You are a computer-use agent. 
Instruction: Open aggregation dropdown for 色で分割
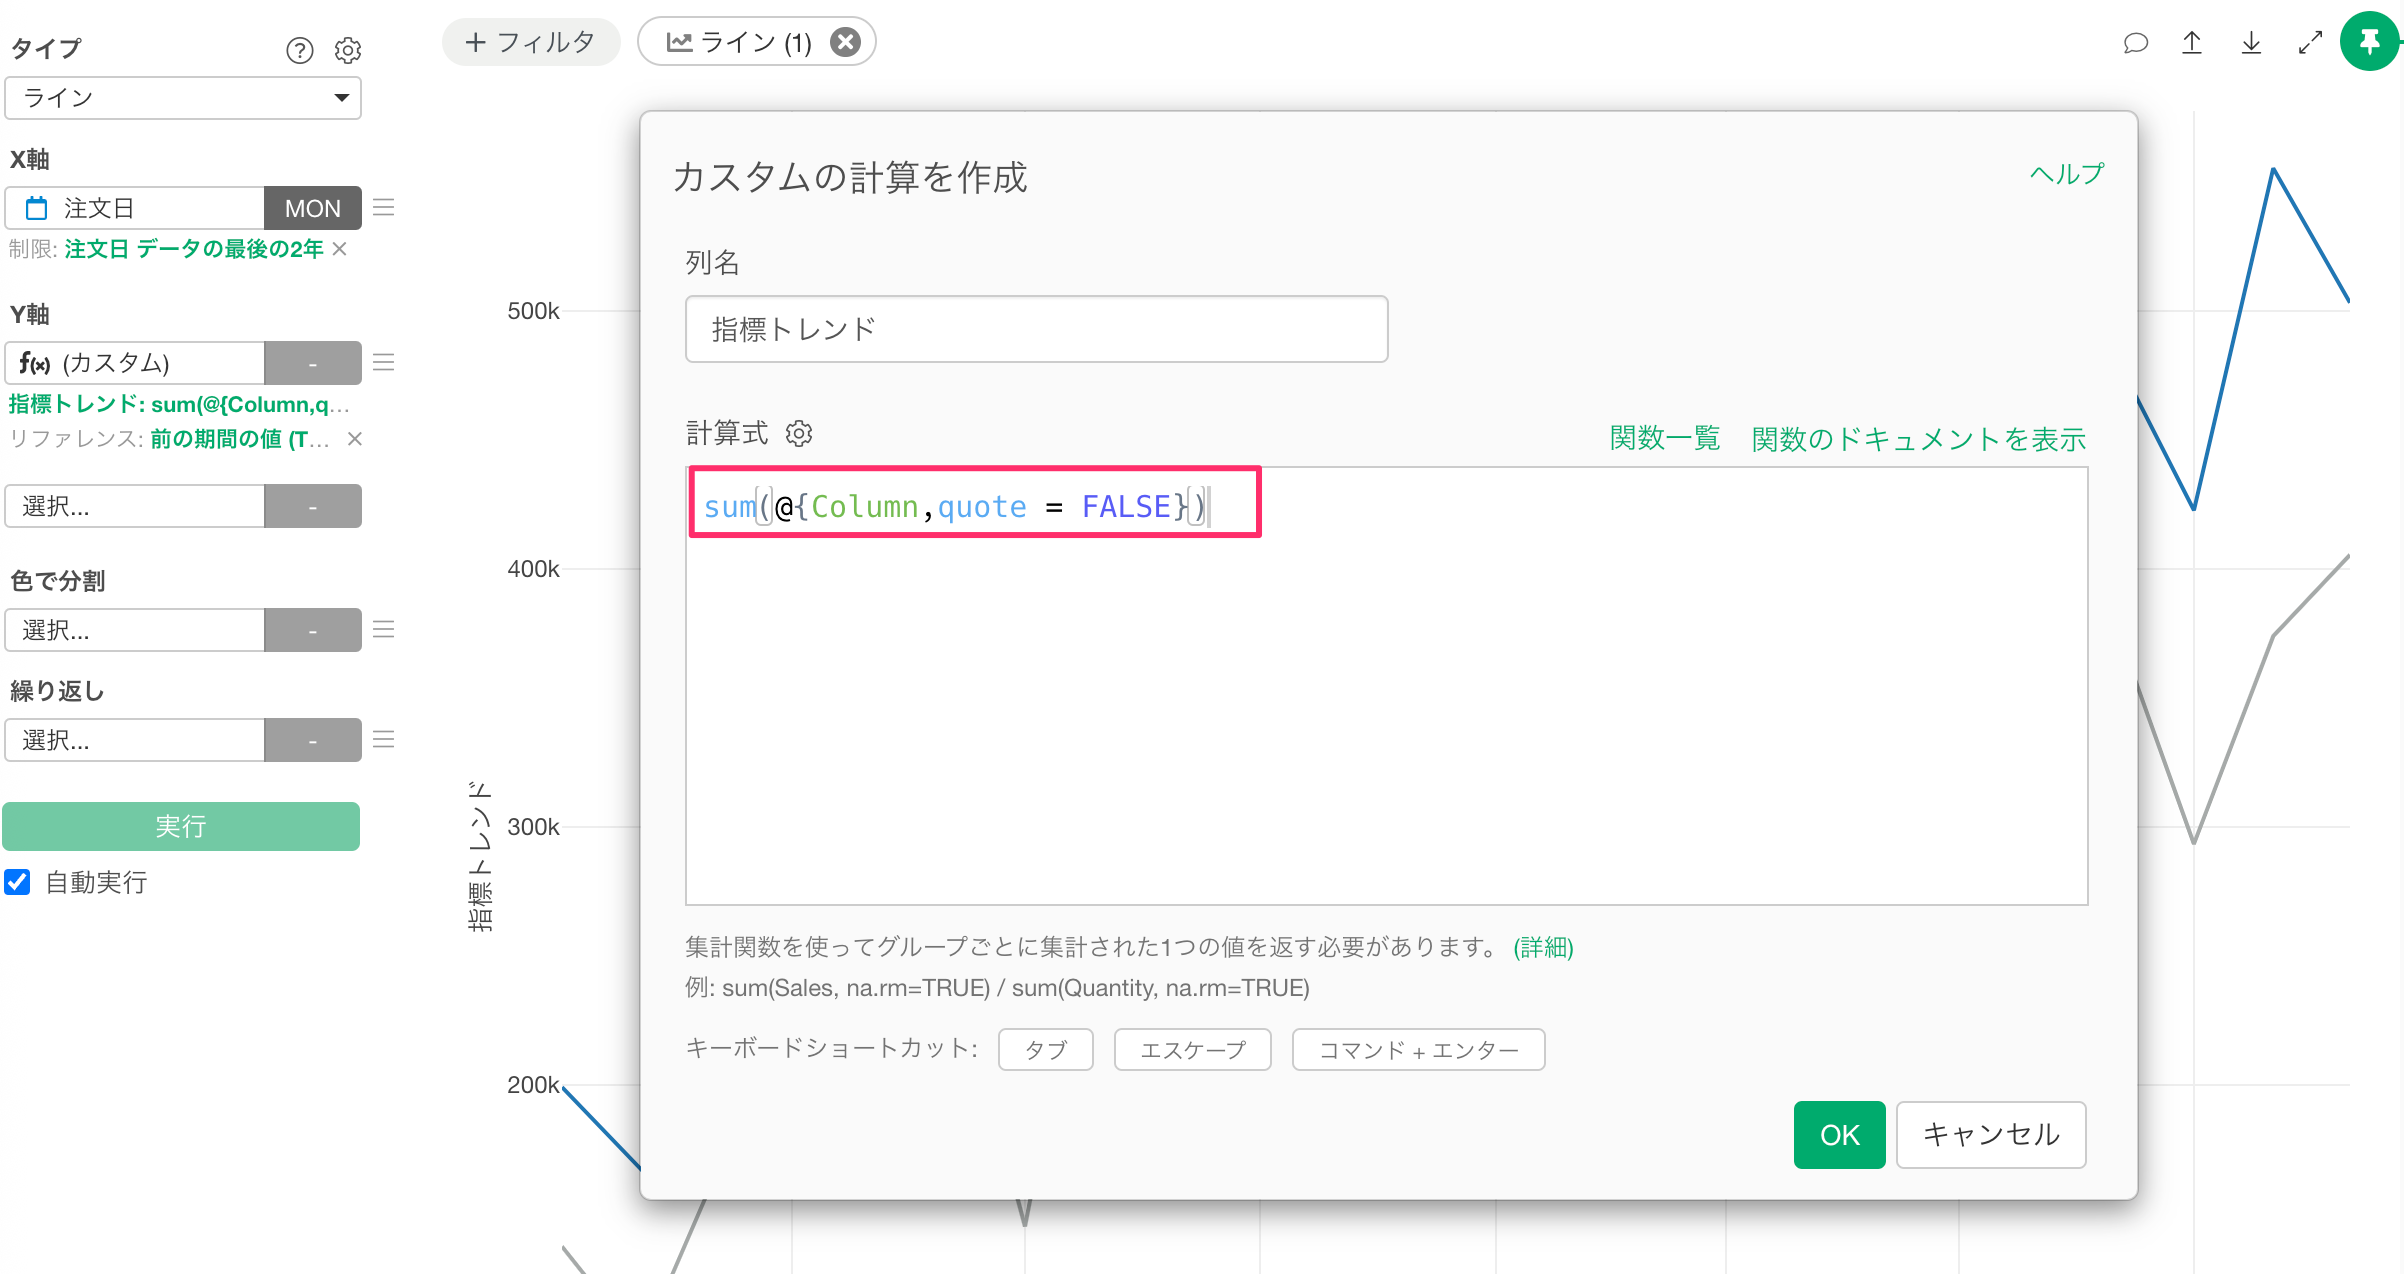[x=313, y=630]
